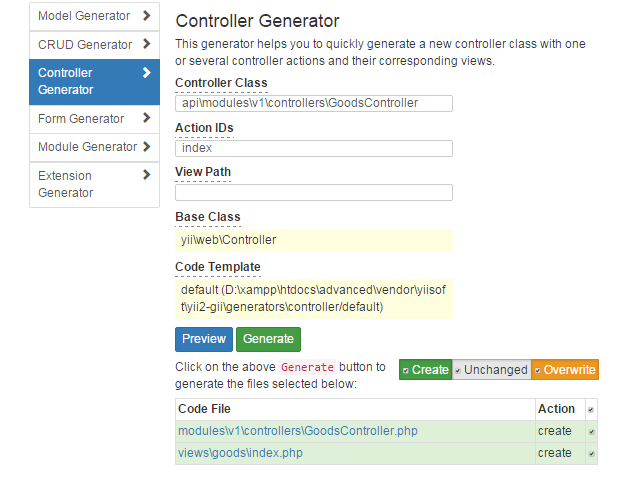Screen dimensions: 621x487
Task: Toggle the select-all checkbox in table header
Action: tap(591, 409)
